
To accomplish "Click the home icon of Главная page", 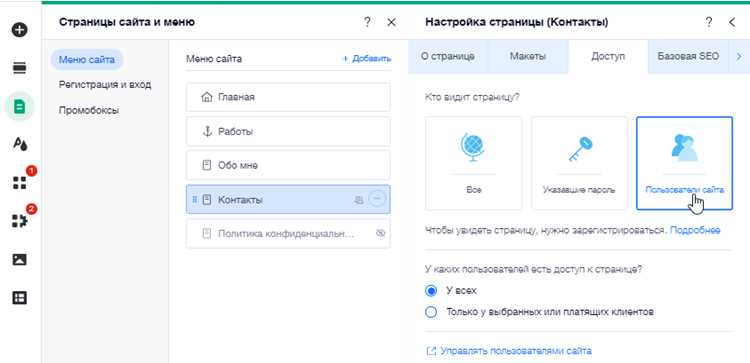I will click(207, 97).
